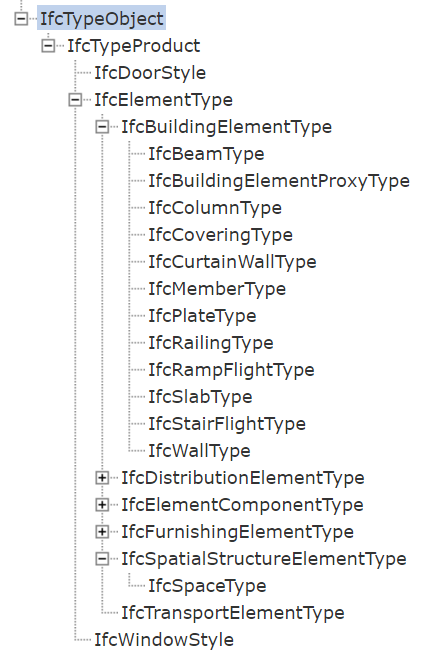Select the IfcBeamType item
This screenshot has width=427, height=656.
(x=206, y=154)
